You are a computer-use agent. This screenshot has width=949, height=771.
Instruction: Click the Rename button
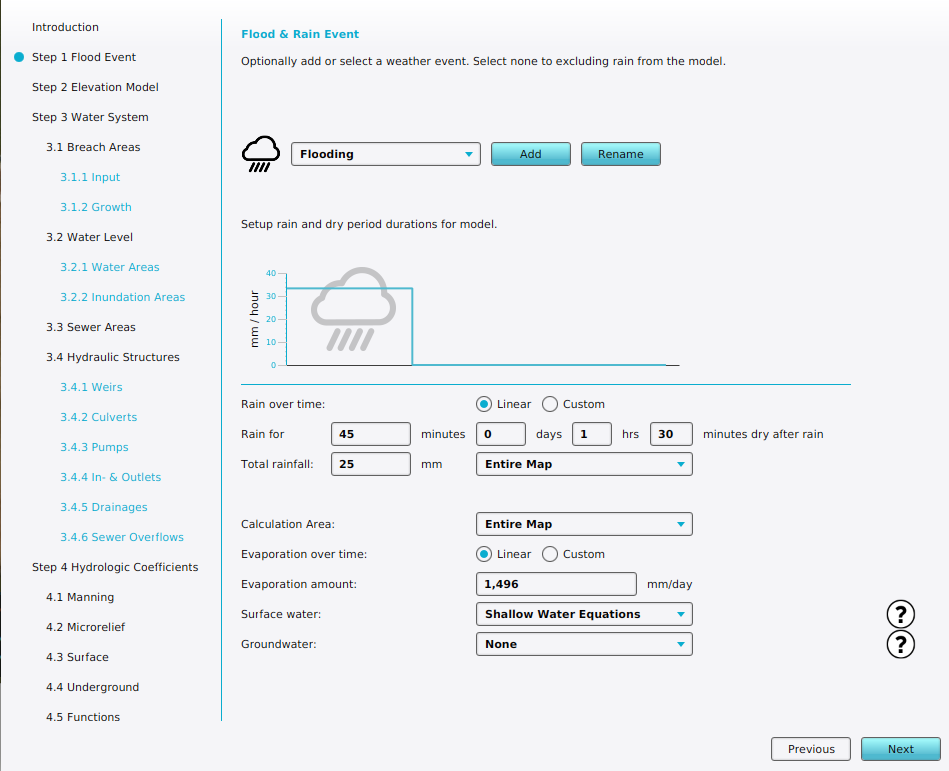620,154
